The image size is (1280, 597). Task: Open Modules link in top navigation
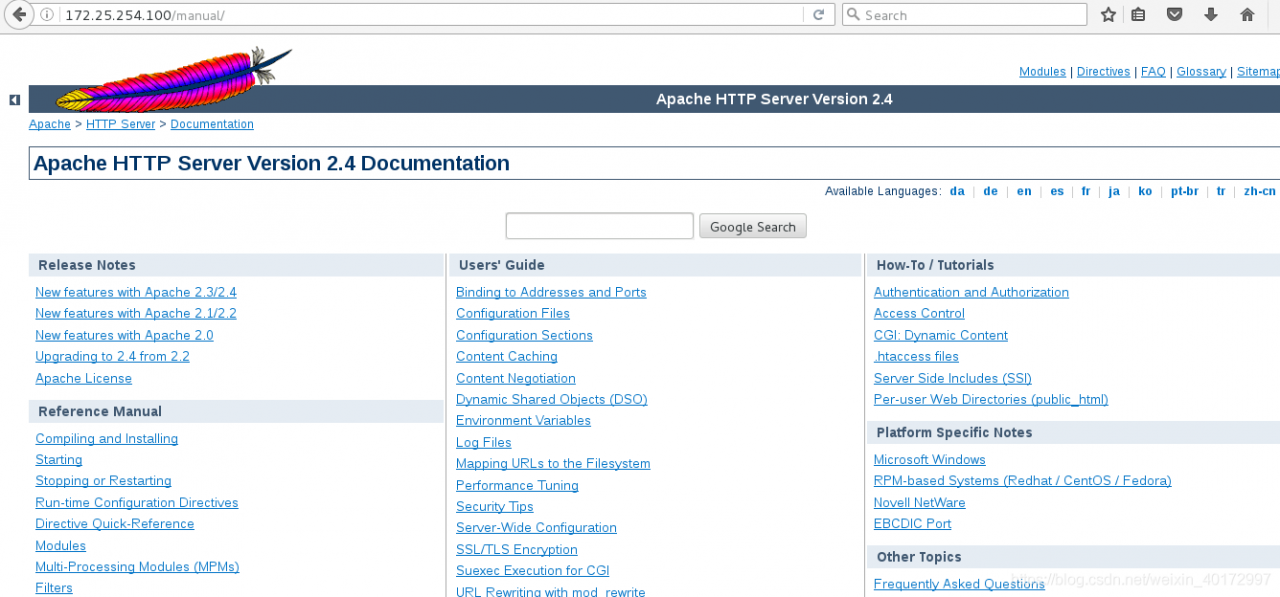(x=1042, y=72)
